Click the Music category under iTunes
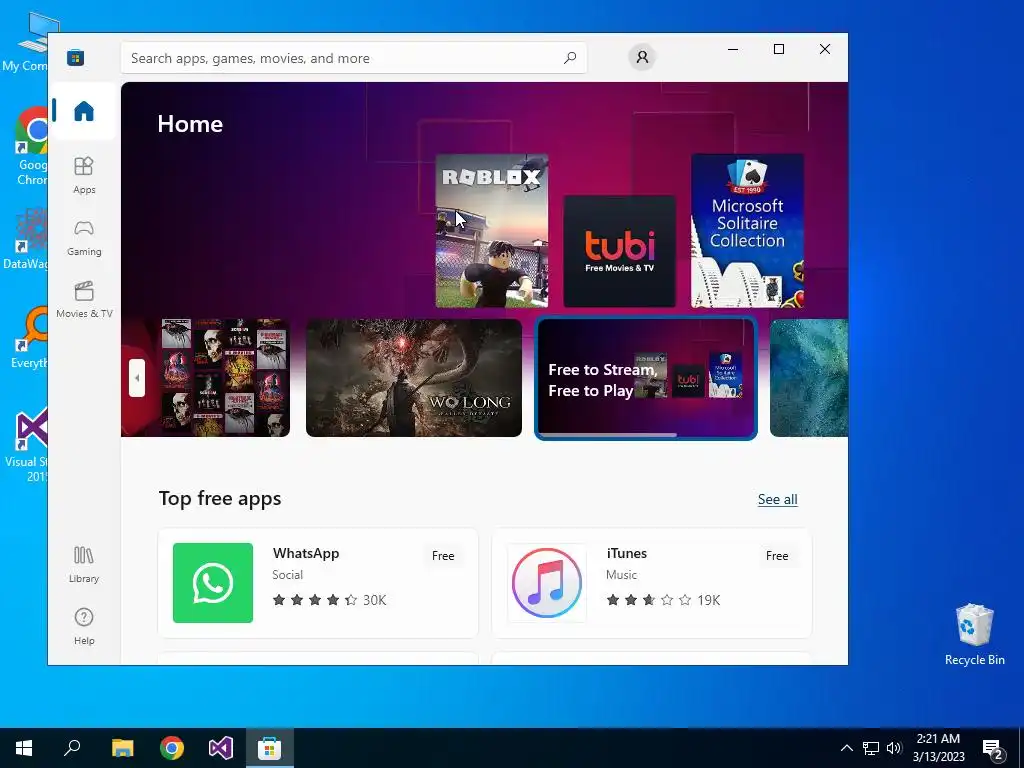The width and height of the screenshot is (1024, 768). [x=621, y=575]
